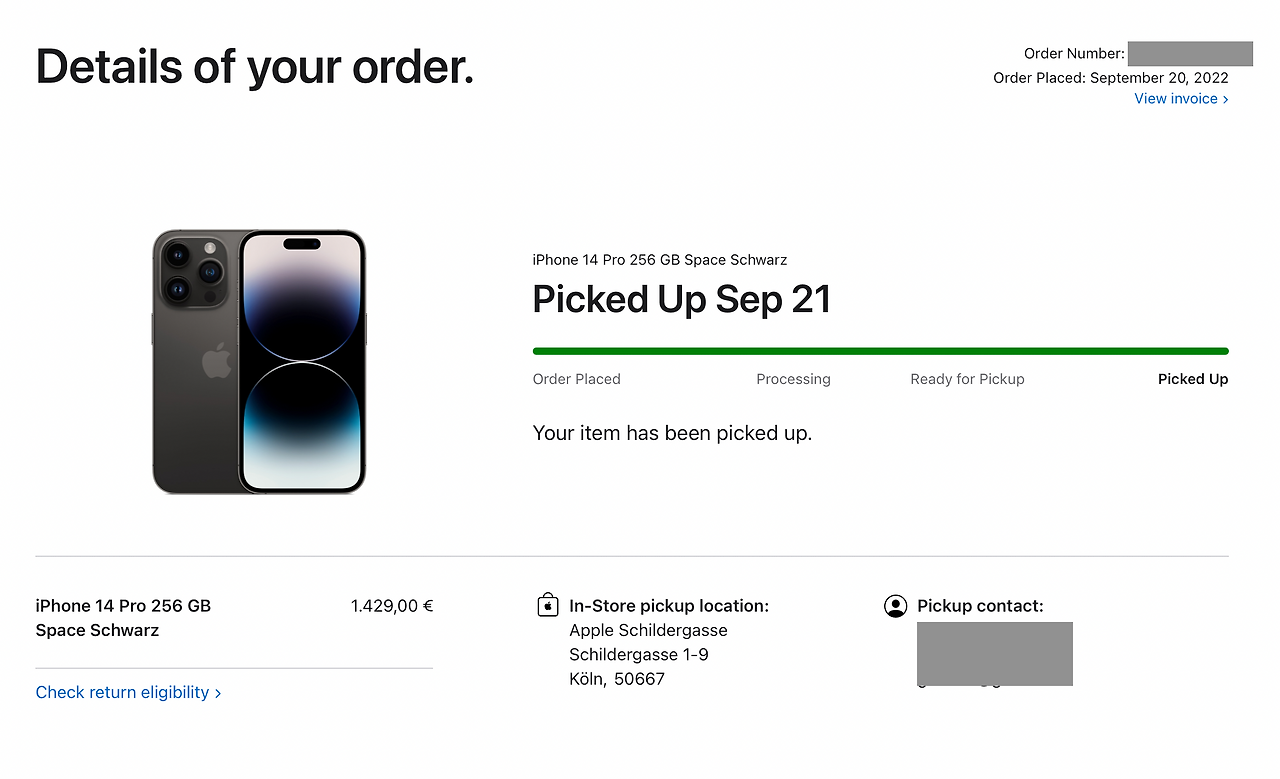This screenshot has height=779, width=1280.
Task: Click Your item has been picked up text
Action: pos(672,433)
